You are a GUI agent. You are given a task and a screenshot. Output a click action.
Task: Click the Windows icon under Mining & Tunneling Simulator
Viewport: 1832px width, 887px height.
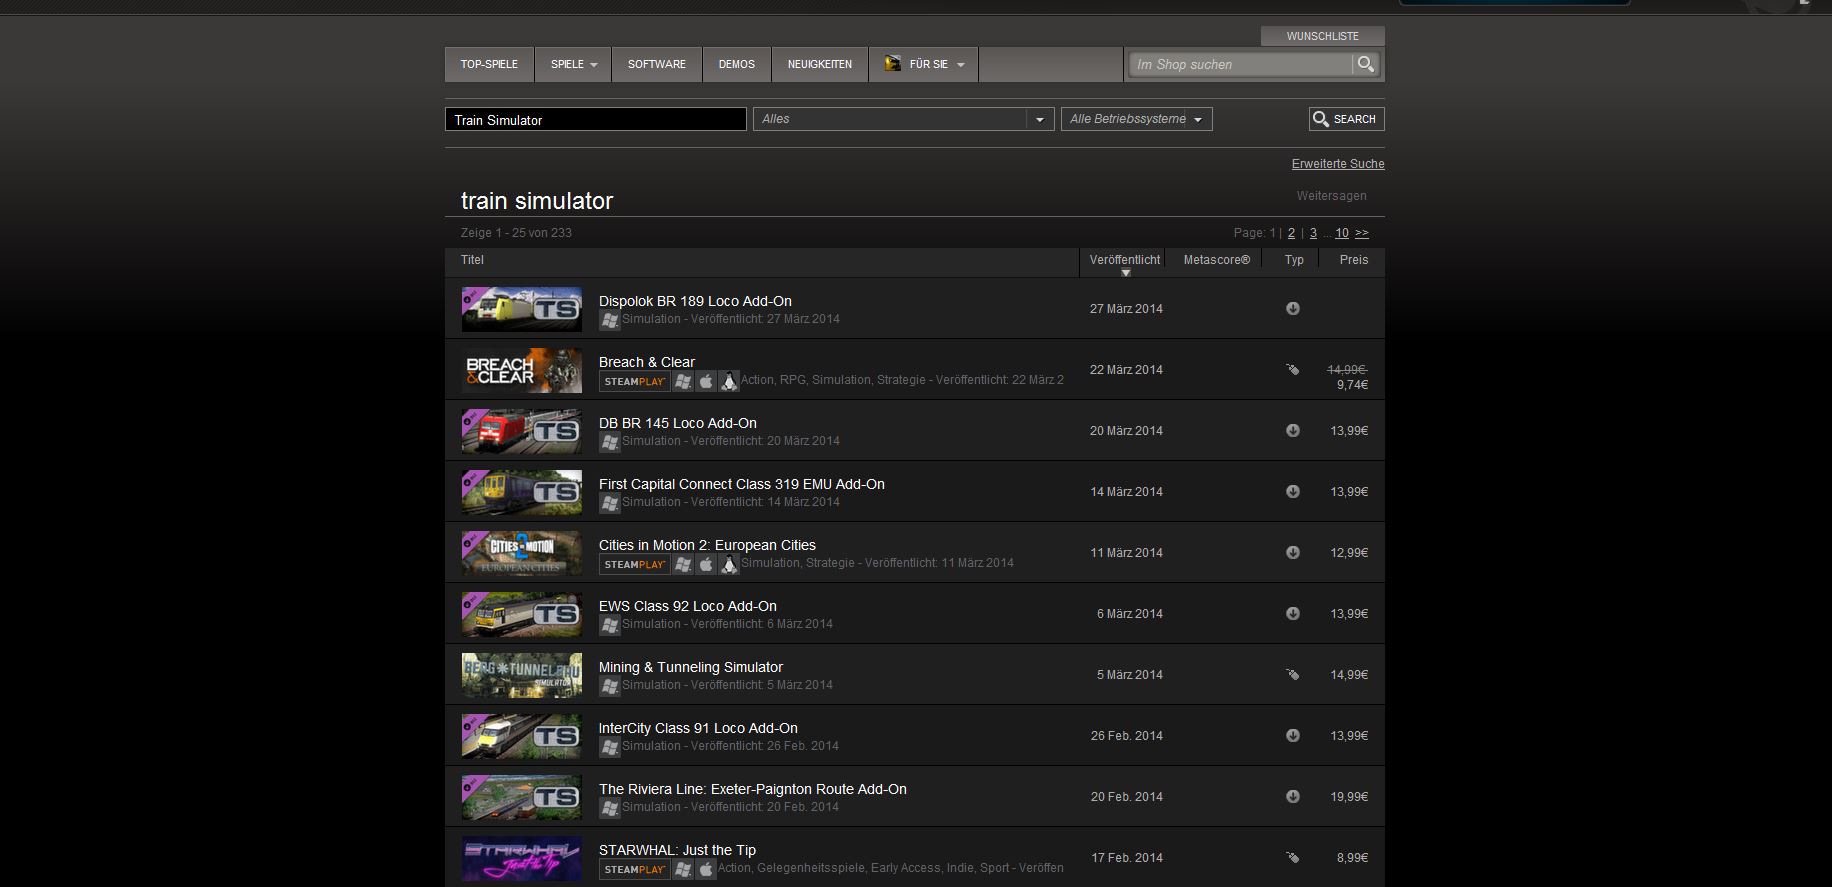click(609, 686)
